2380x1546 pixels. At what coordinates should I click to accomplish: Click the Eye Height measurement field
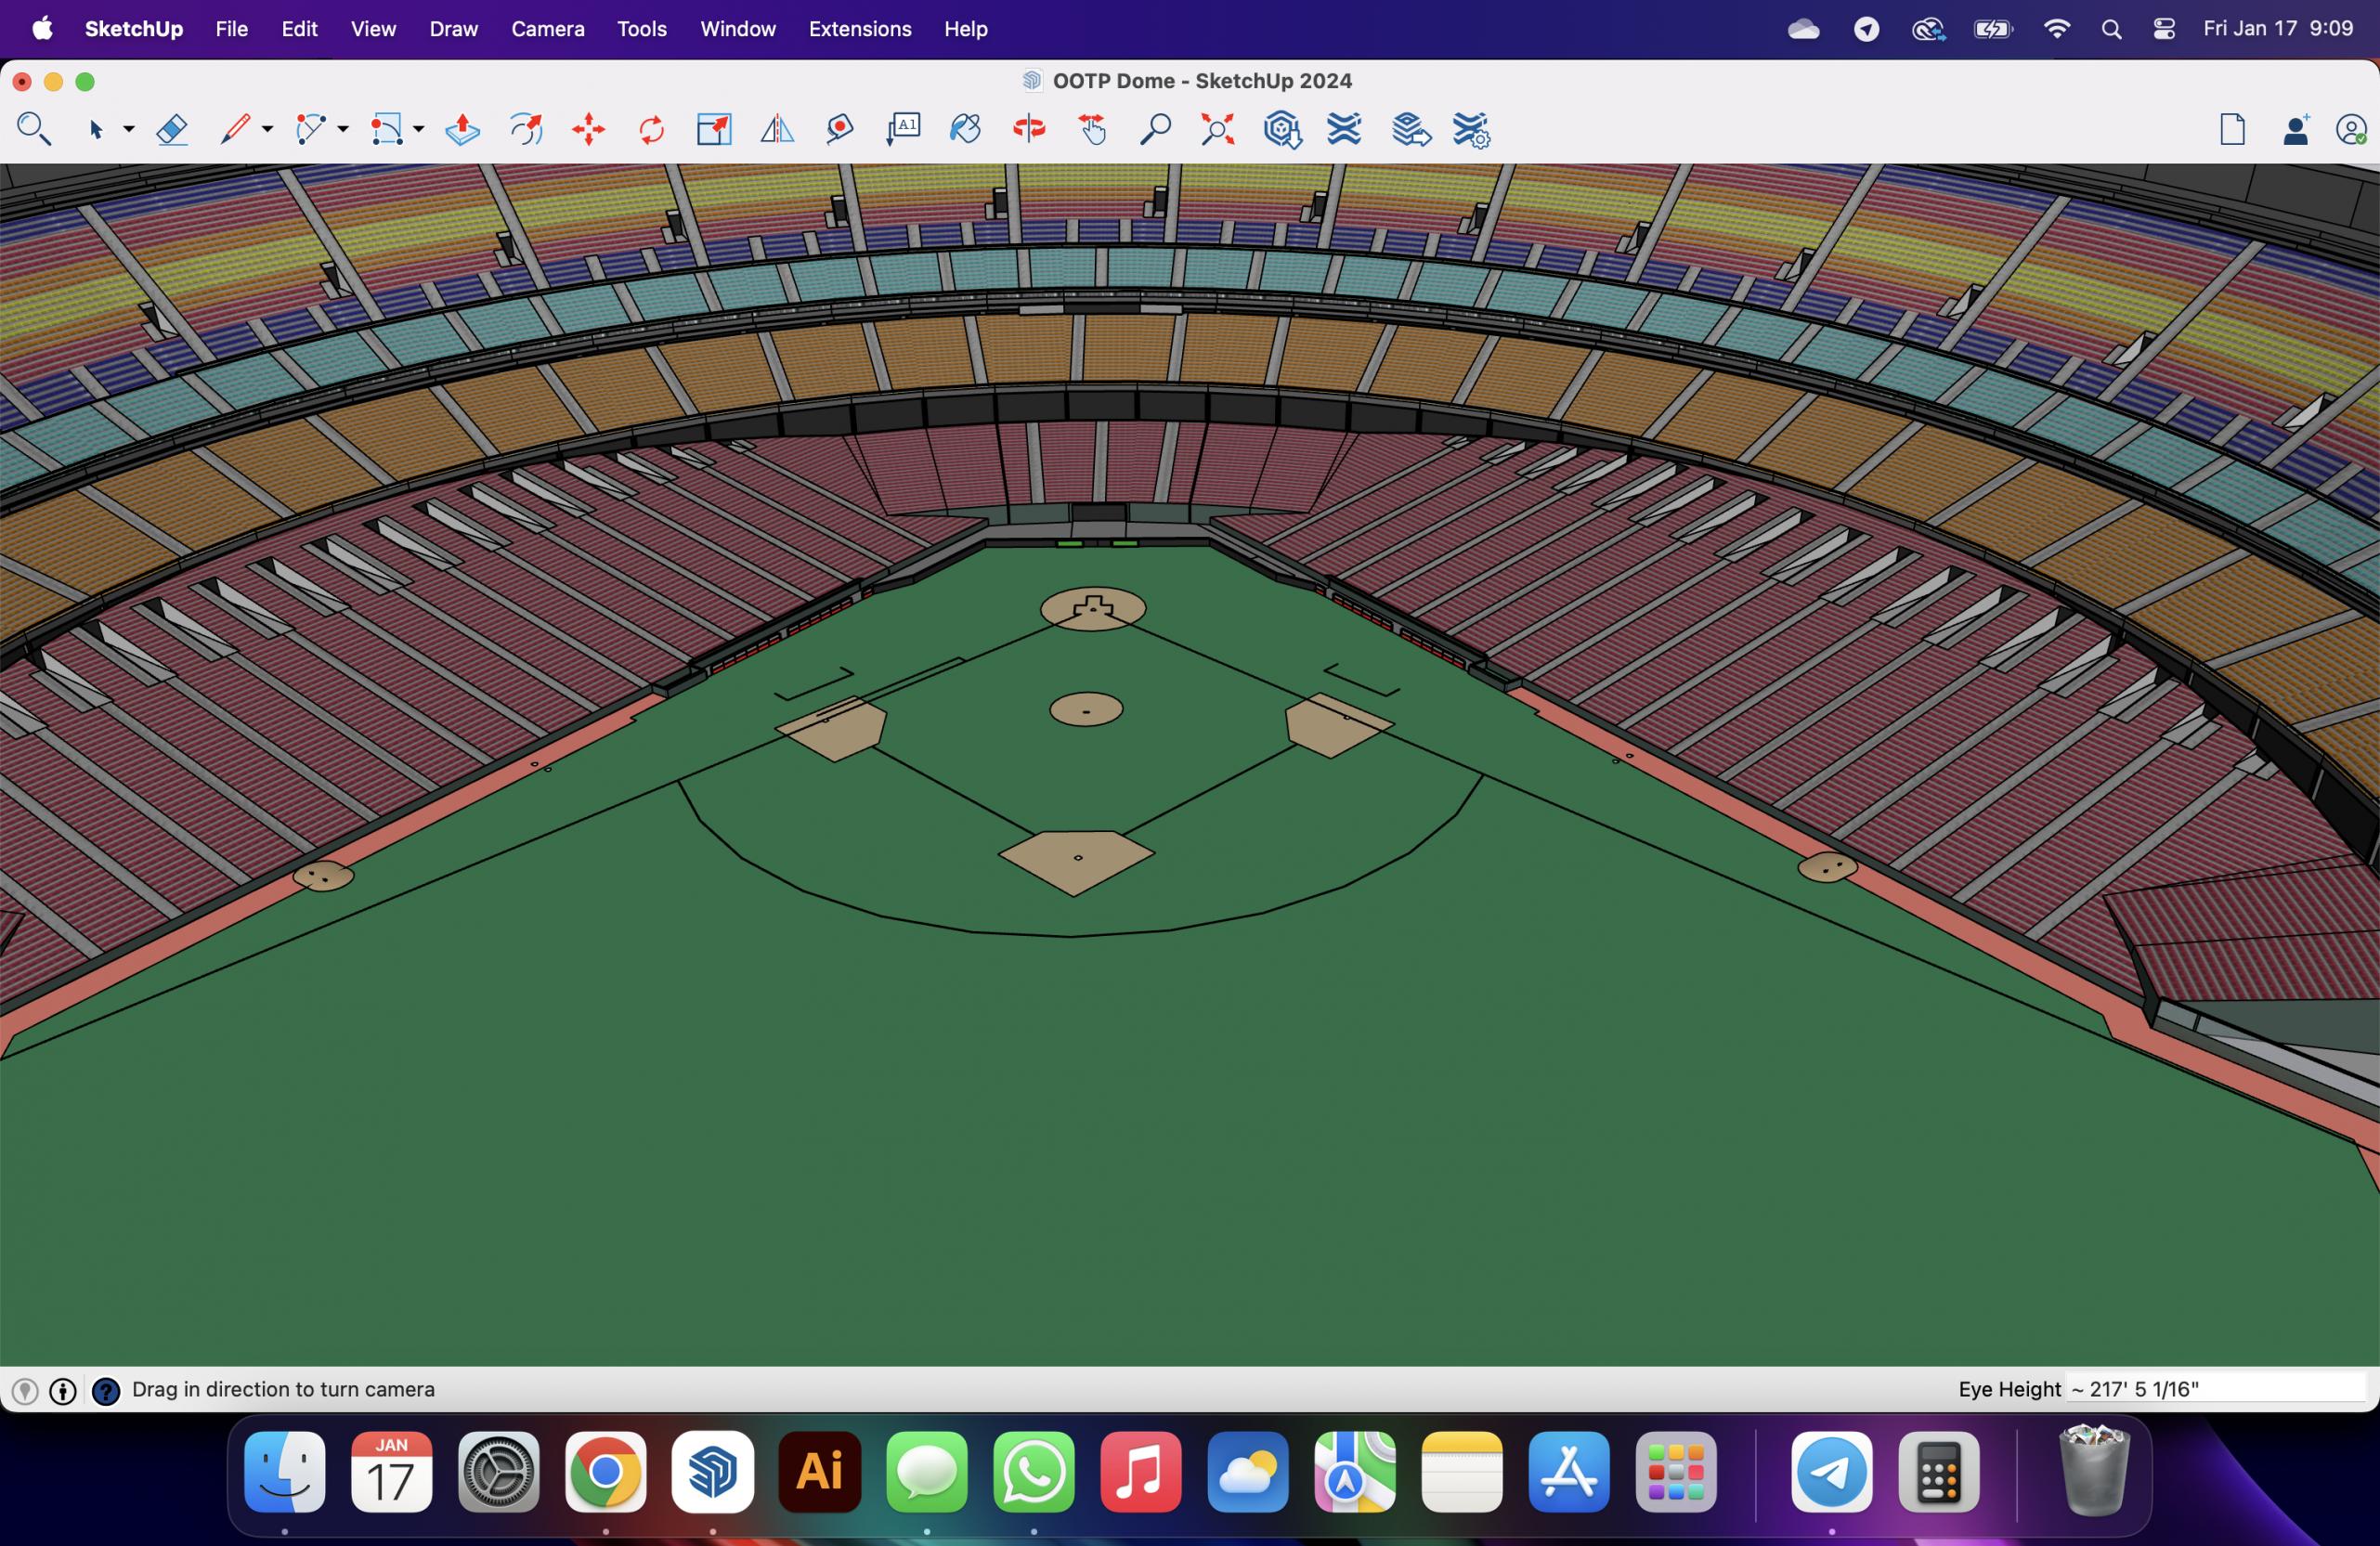[2215, 1389]
